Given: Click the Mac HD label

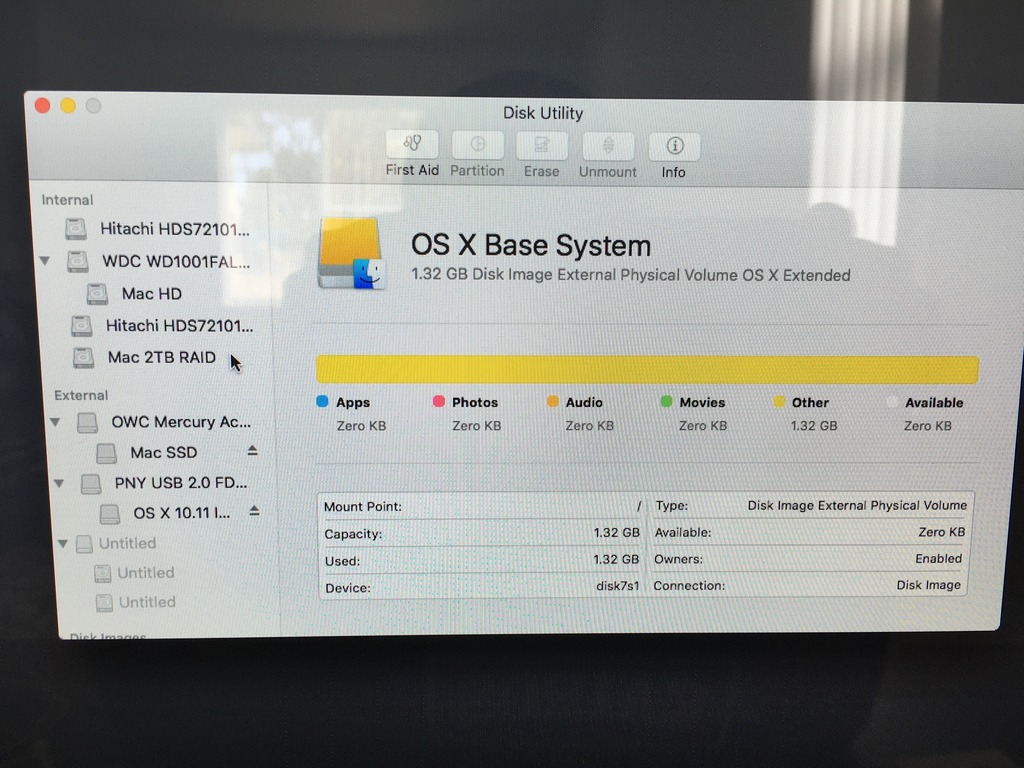Looking at the screenshot, I should (152, 294).
